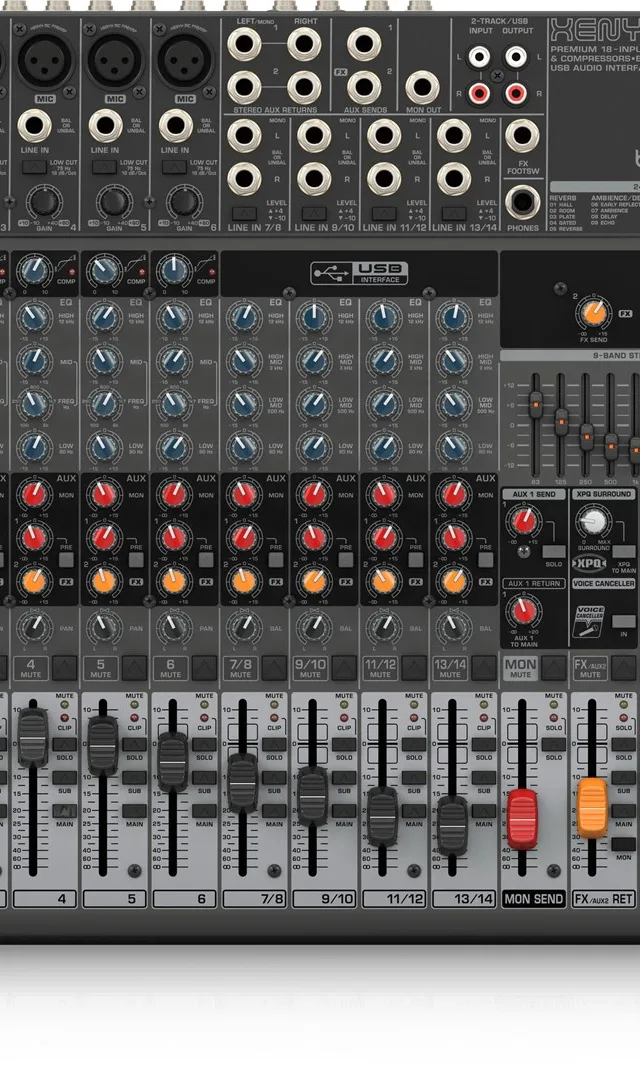Click the MON SEND SOLO button
The height and width of the screenshot is (1080, 640).
(x=553, y=744)
